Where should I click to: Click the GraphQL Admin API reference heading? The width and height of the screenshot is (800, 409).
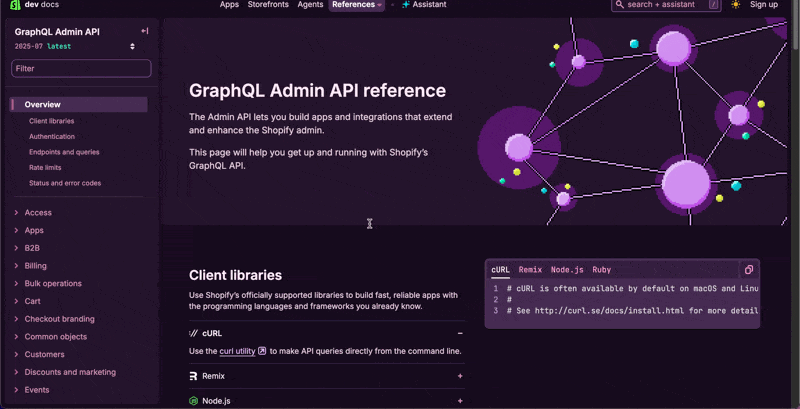click(x=317, y=91)
